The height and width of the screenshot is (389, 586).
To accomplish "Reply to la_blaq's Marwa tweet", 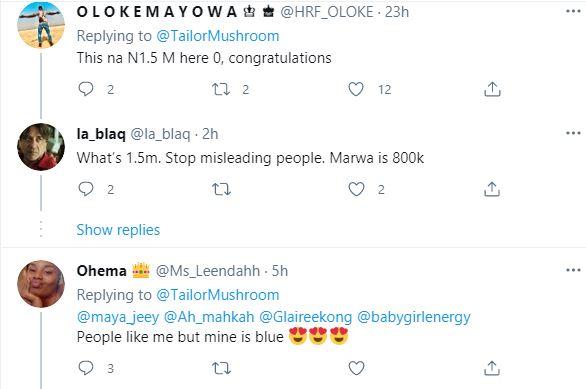I will (86, 189).
